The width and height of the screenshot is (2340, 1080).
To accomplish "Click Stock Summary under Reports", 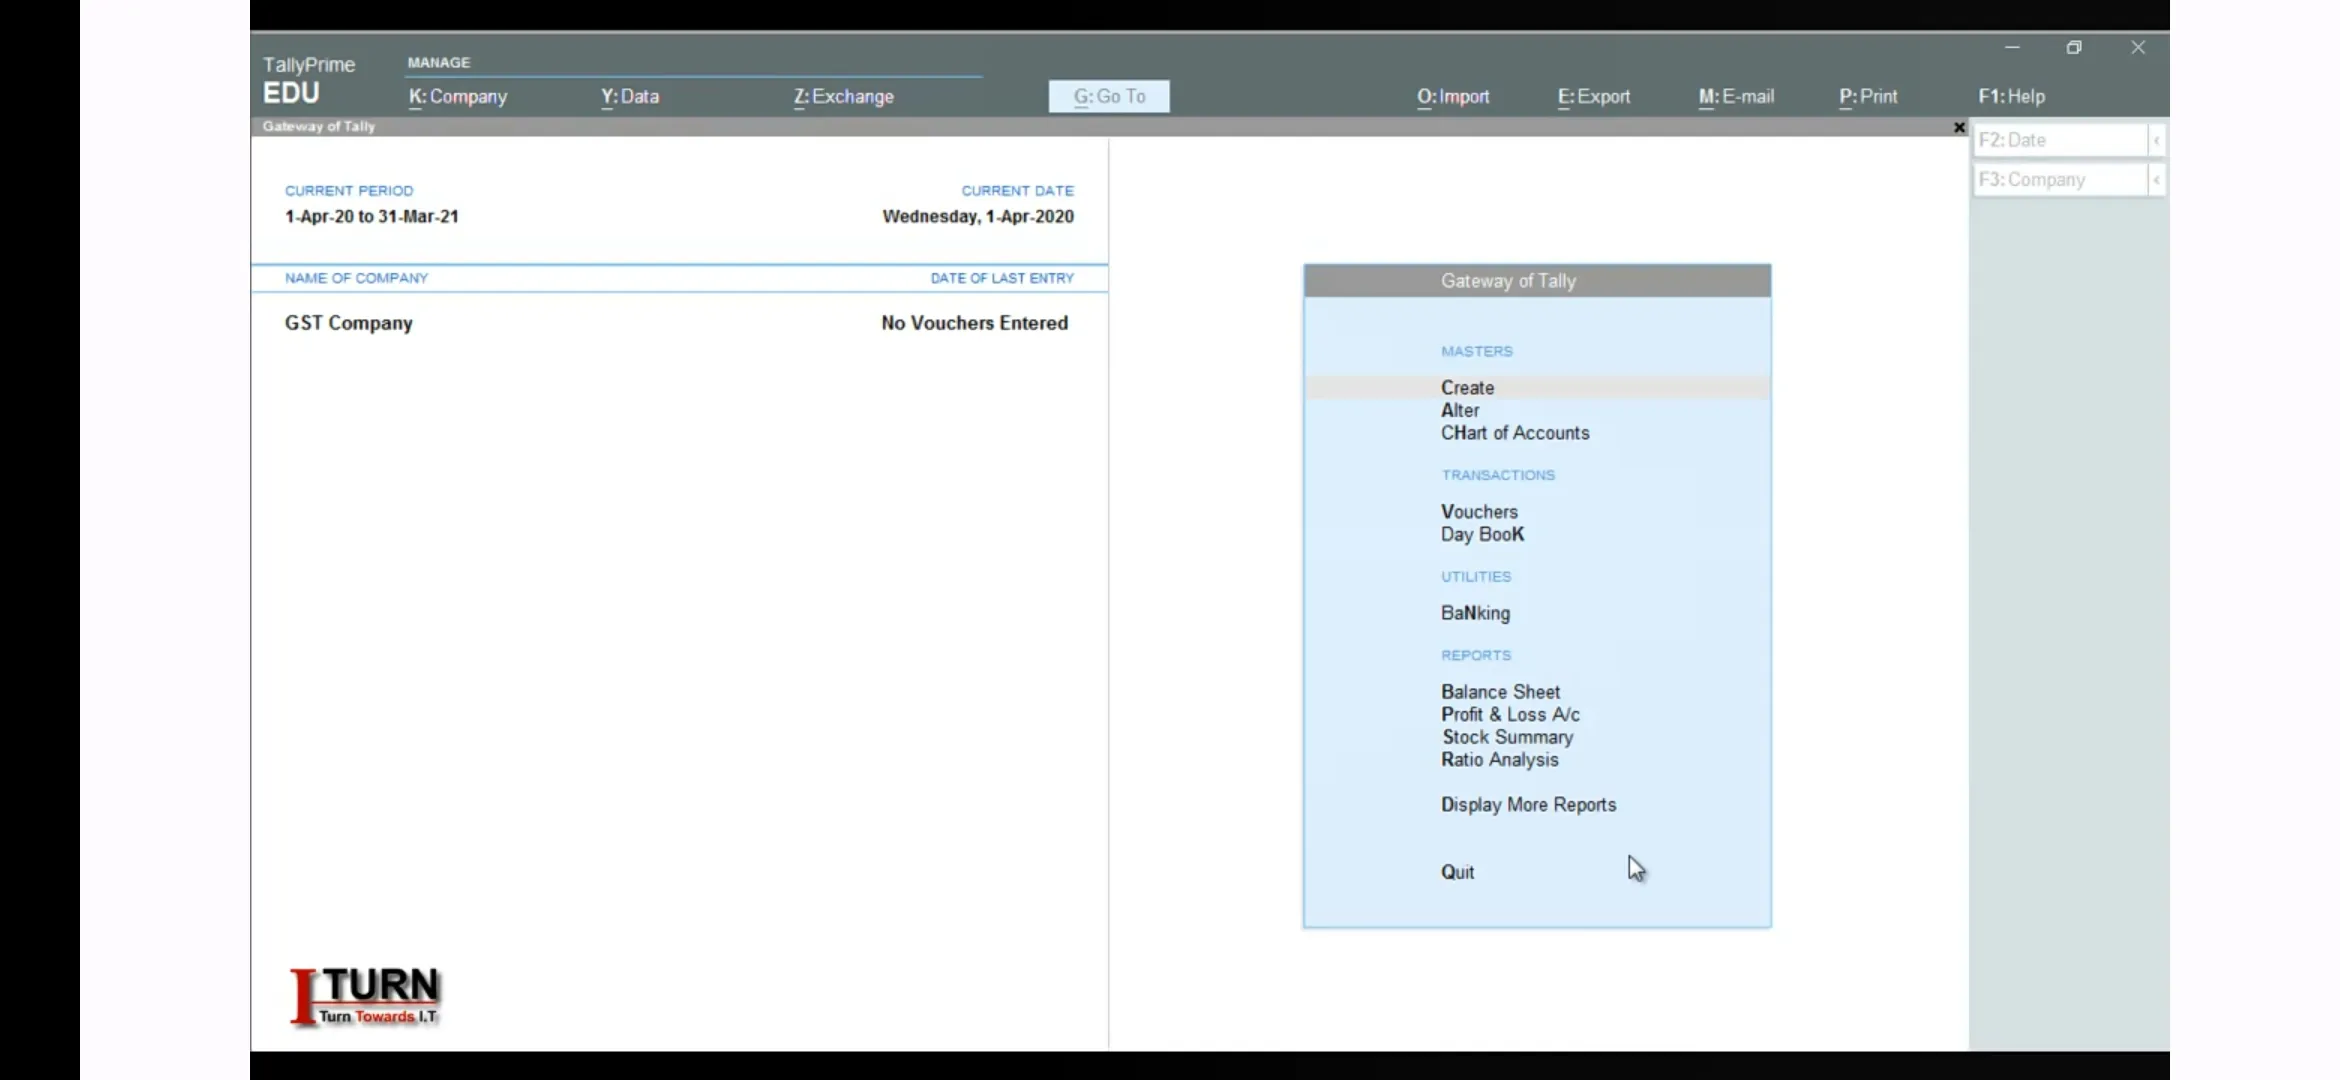I will (x=1507, y=735).
